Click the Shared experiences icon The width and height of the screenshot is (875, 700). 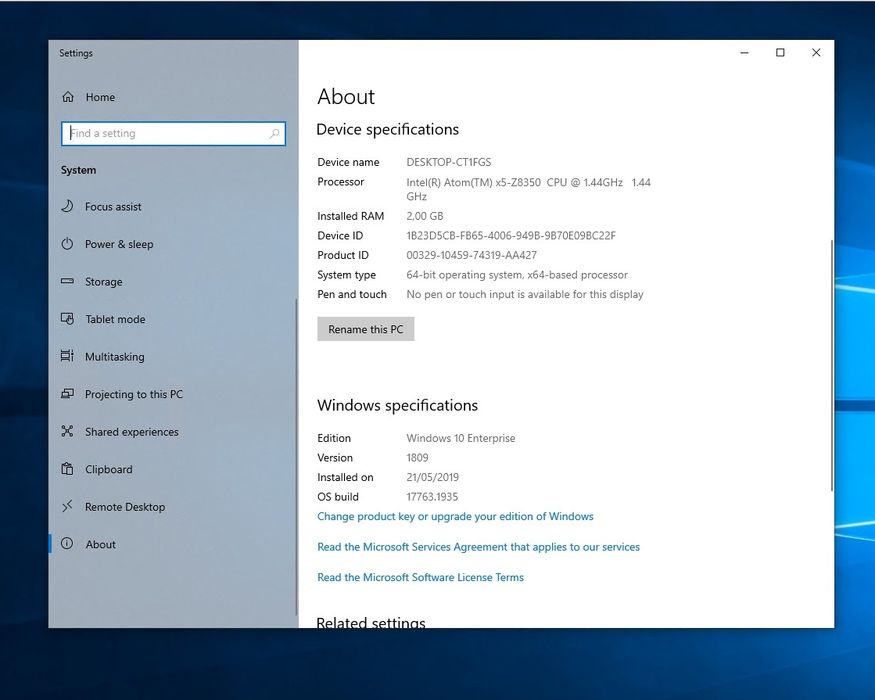[x=67, y=431]
